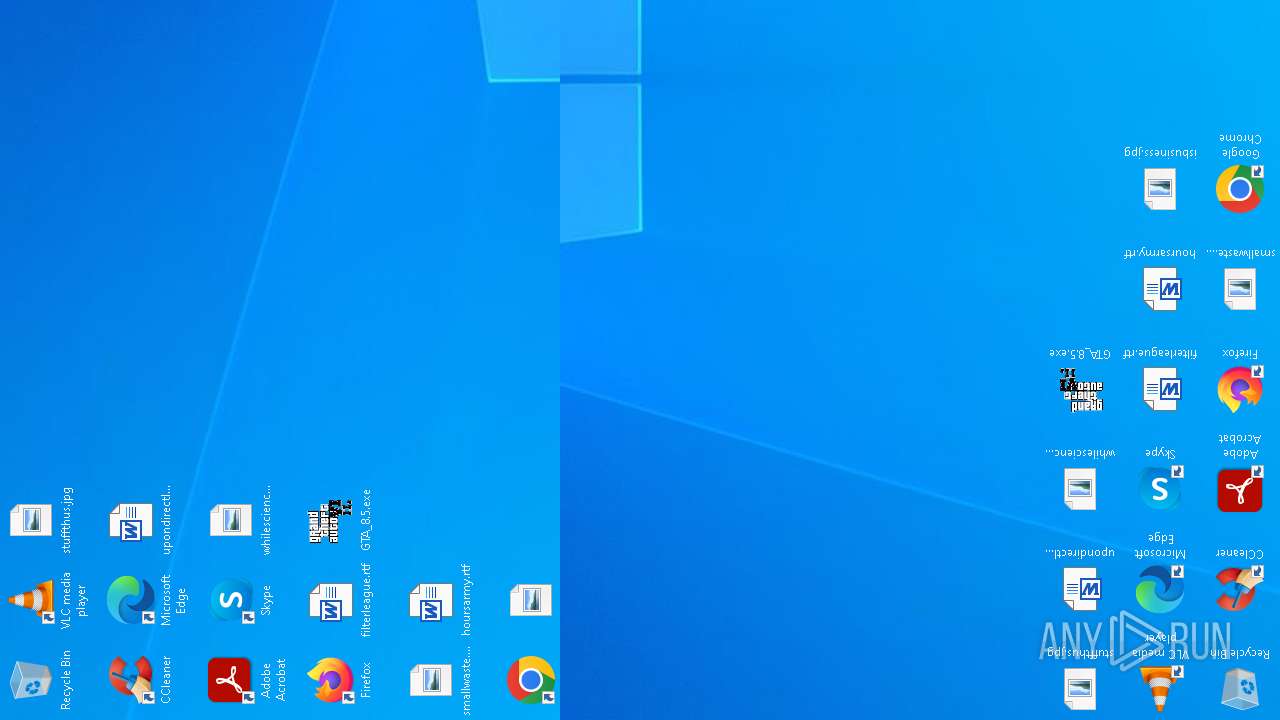The height and width of the screenshot is (720, 1280).
Task: Select sideways Firefox shortcut icon
Action: (331, 680)
